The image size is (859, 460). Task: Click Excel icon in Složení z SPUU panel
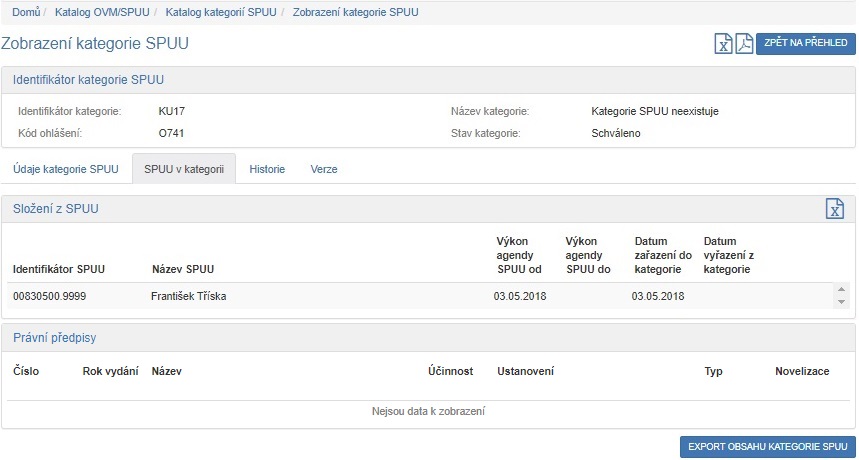pyautogui.click(x=834, y=208)
